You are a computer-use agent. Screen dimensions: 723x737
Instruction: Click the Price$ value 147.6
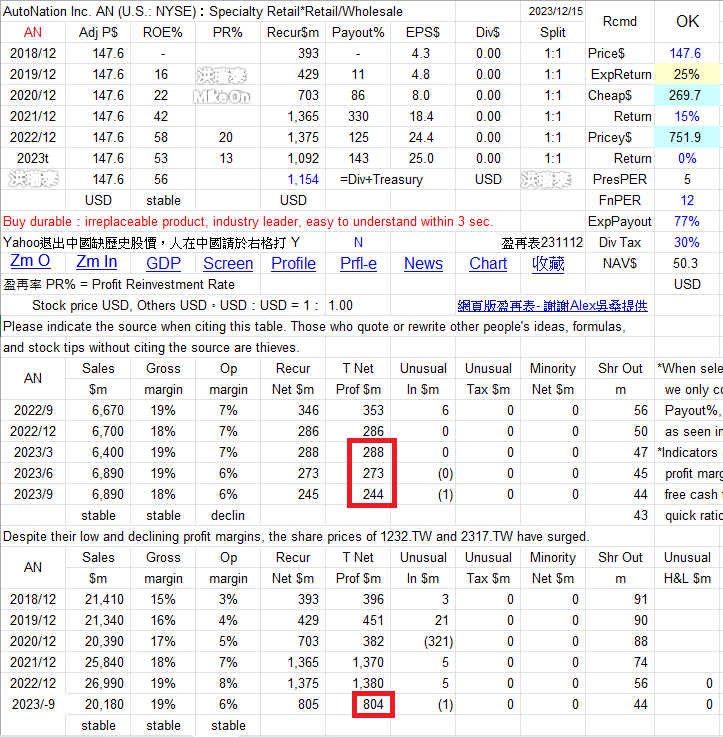pos(685,53)
